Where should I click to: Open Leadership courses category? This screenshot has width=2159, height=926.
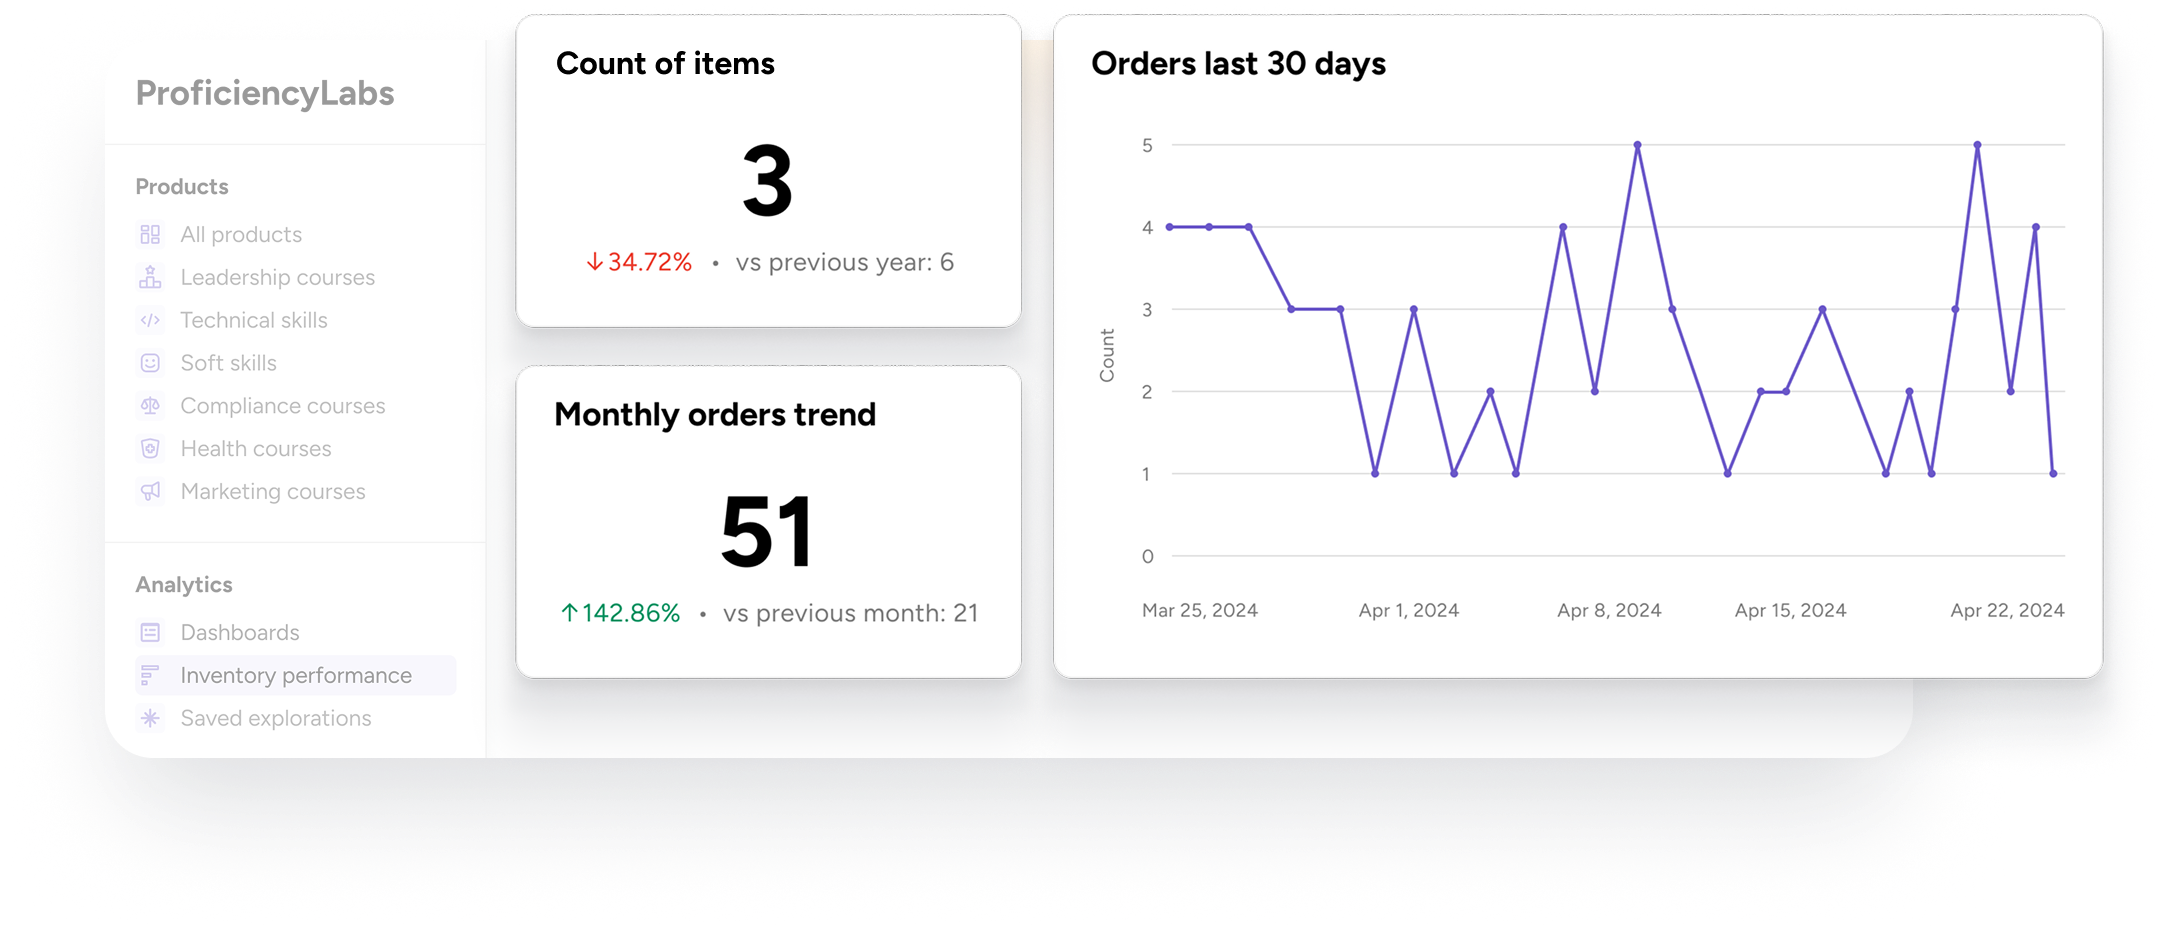coord(277,277)
